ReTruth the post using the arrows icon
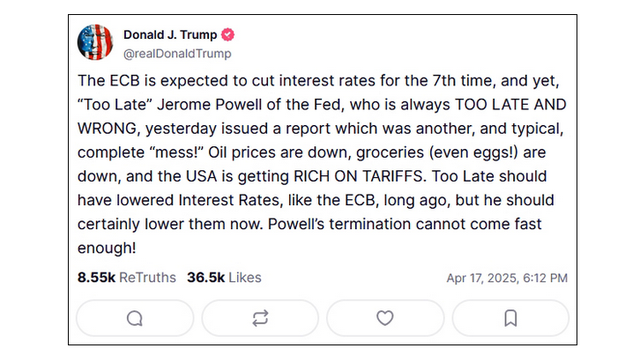This screenshot has width=640, height=363. point(260,318)
